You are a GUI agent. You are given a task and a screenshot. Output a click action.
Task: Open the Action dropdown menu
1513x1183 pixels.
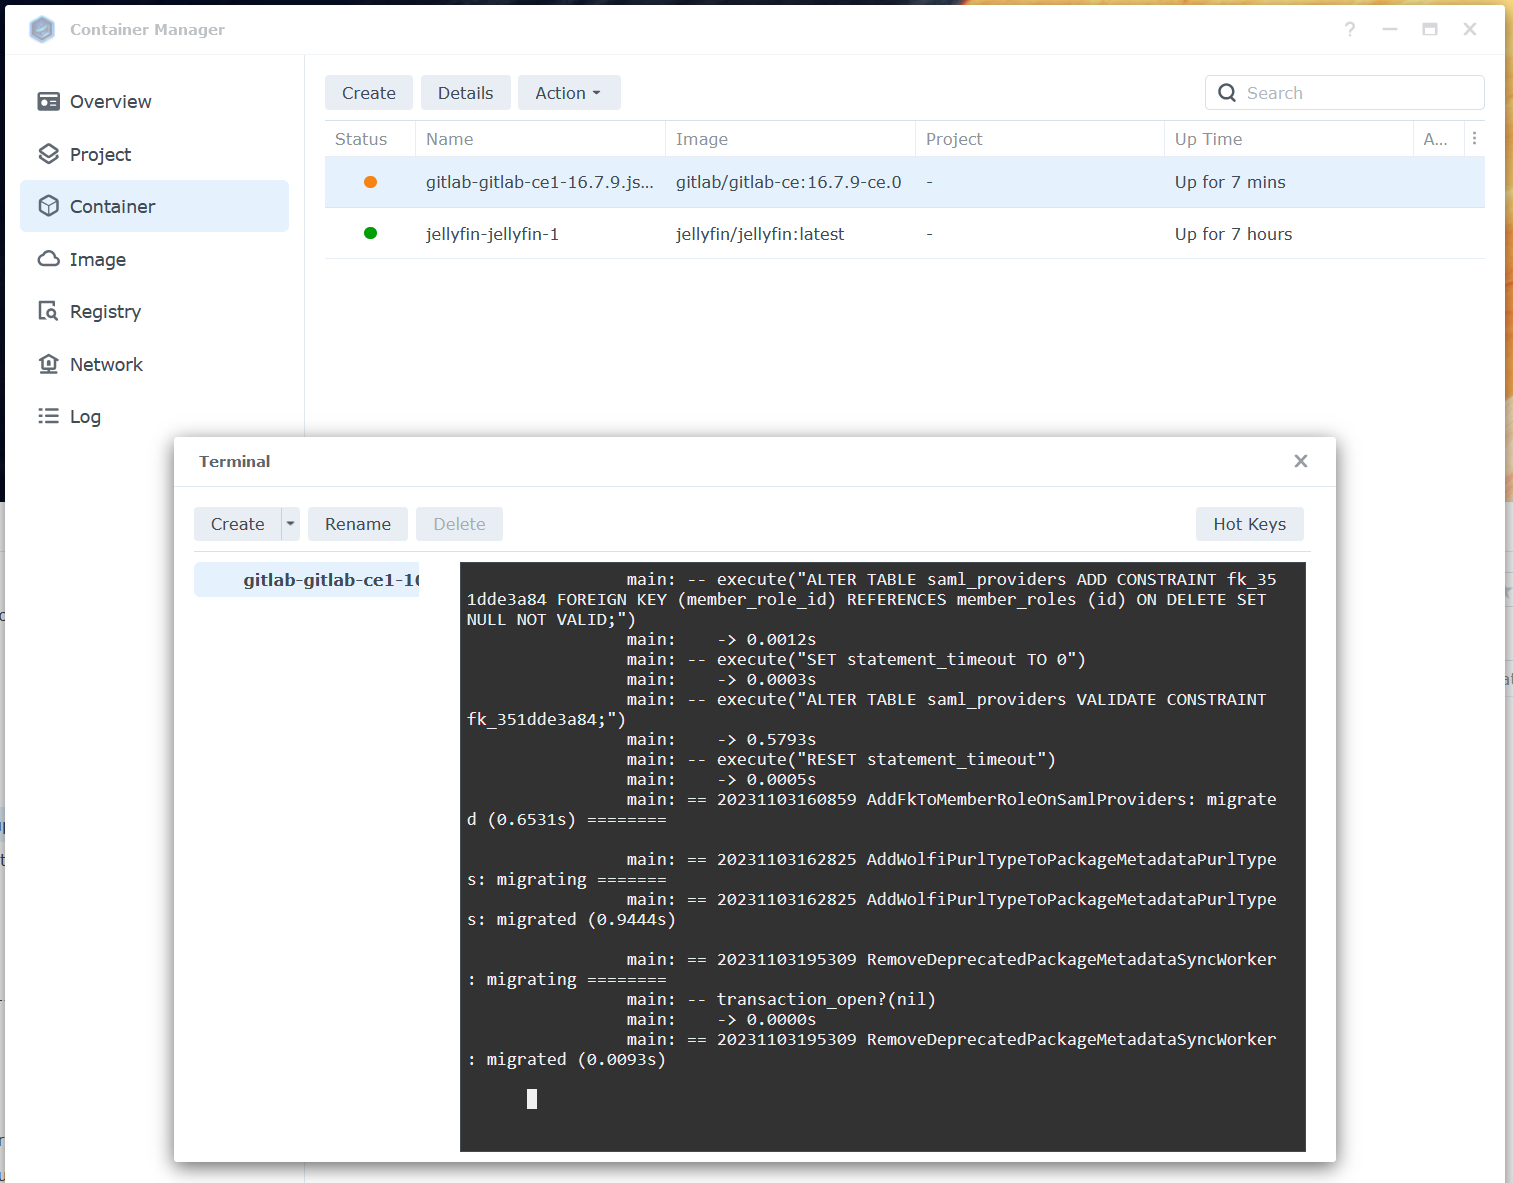click(x=569, y=92)
